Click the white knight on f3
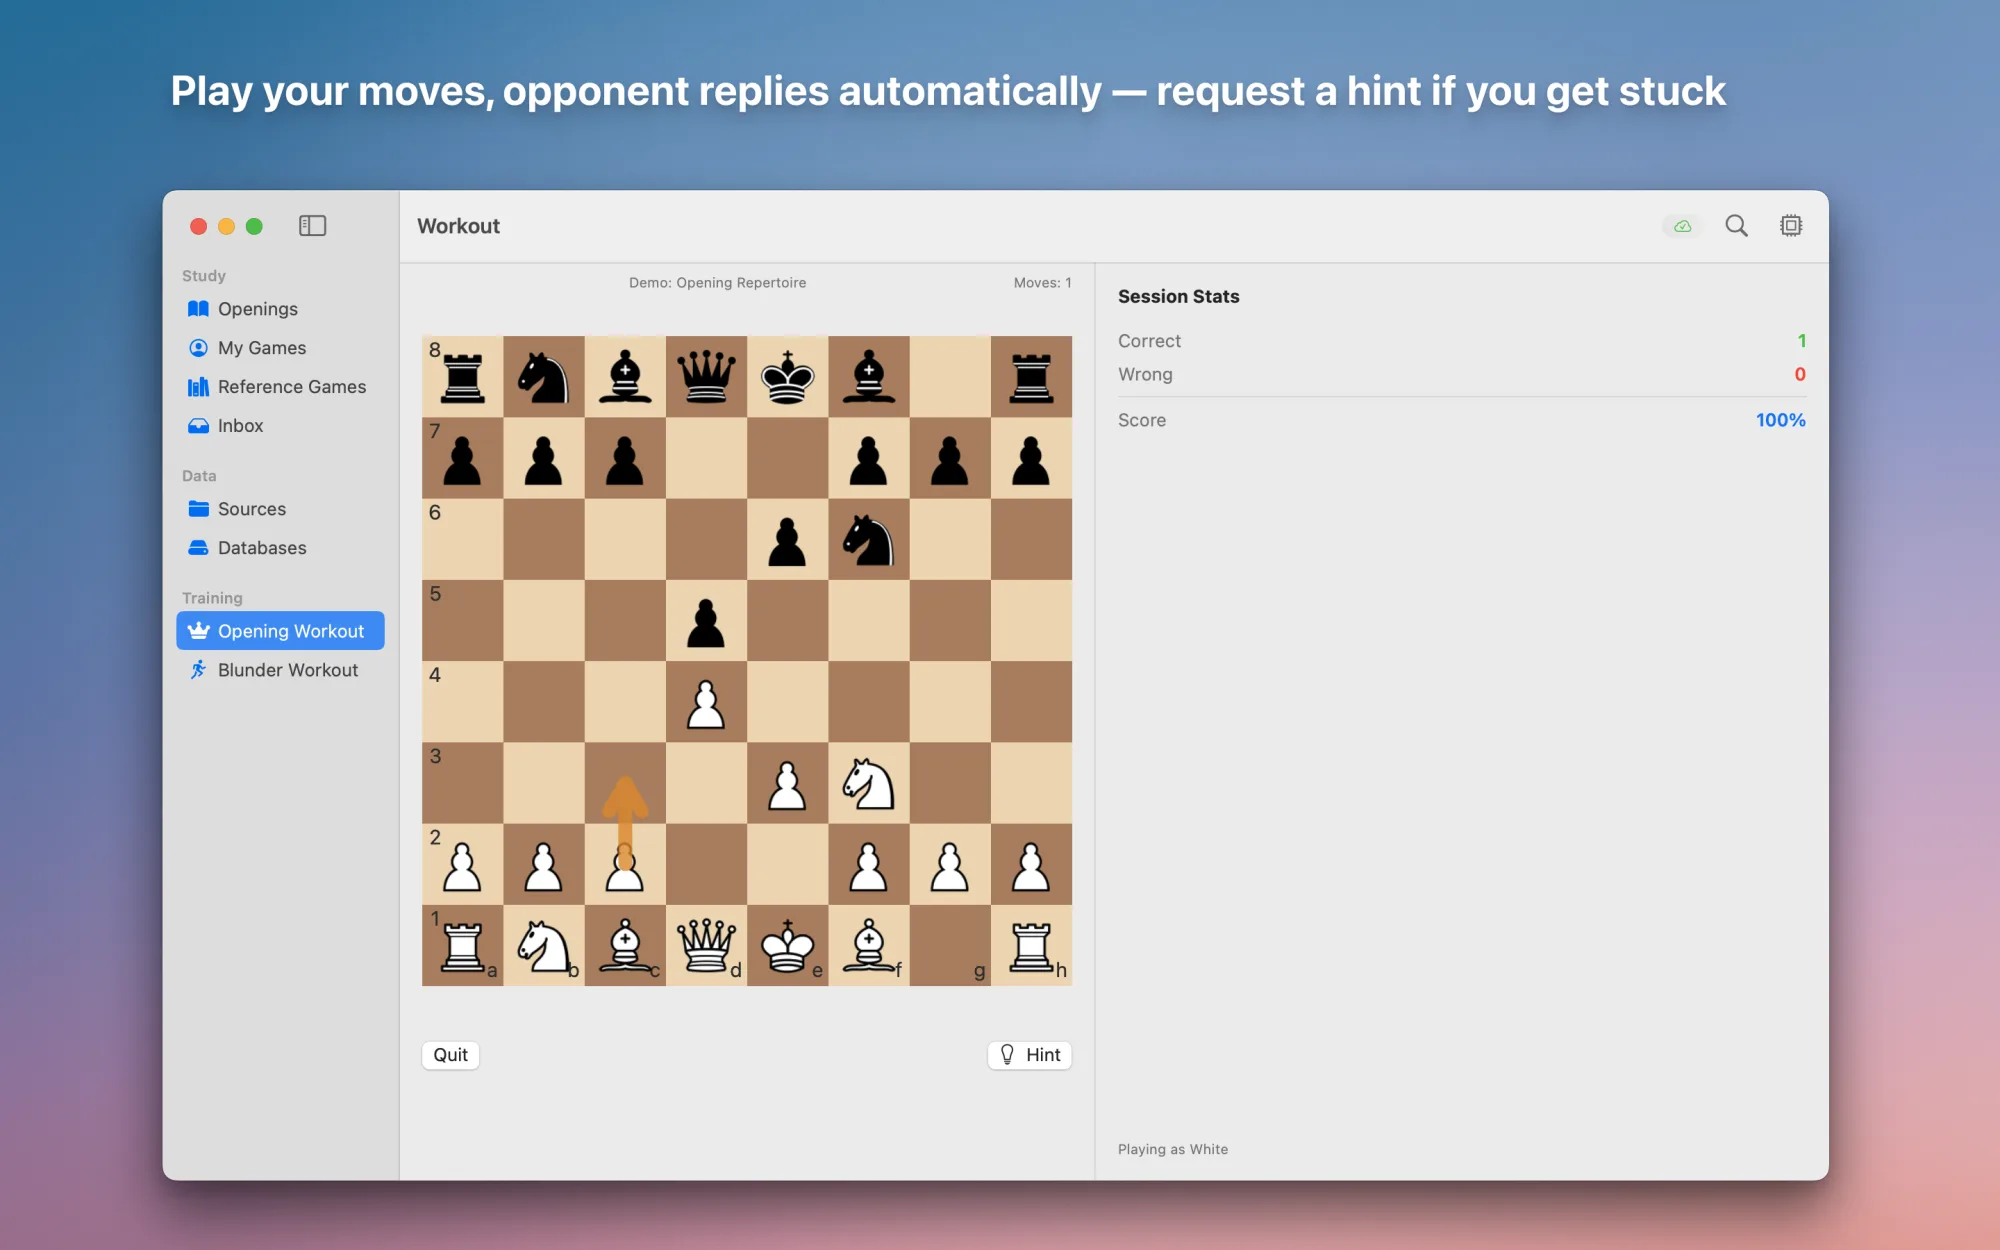Image resolution: width=2000 pixels, height=1250 pixels. coord(869,783)
